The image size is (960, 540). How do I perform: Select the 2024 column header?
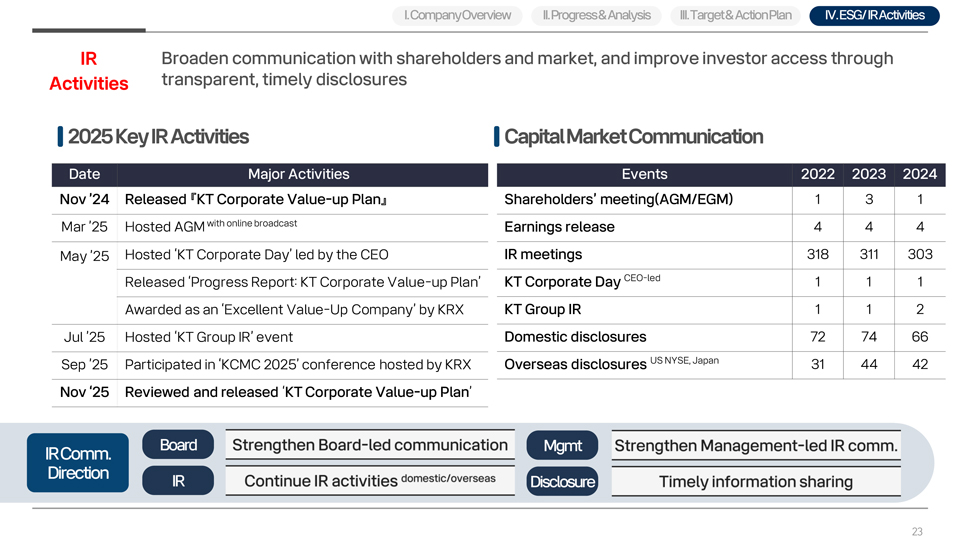click(x=920, y=174)
